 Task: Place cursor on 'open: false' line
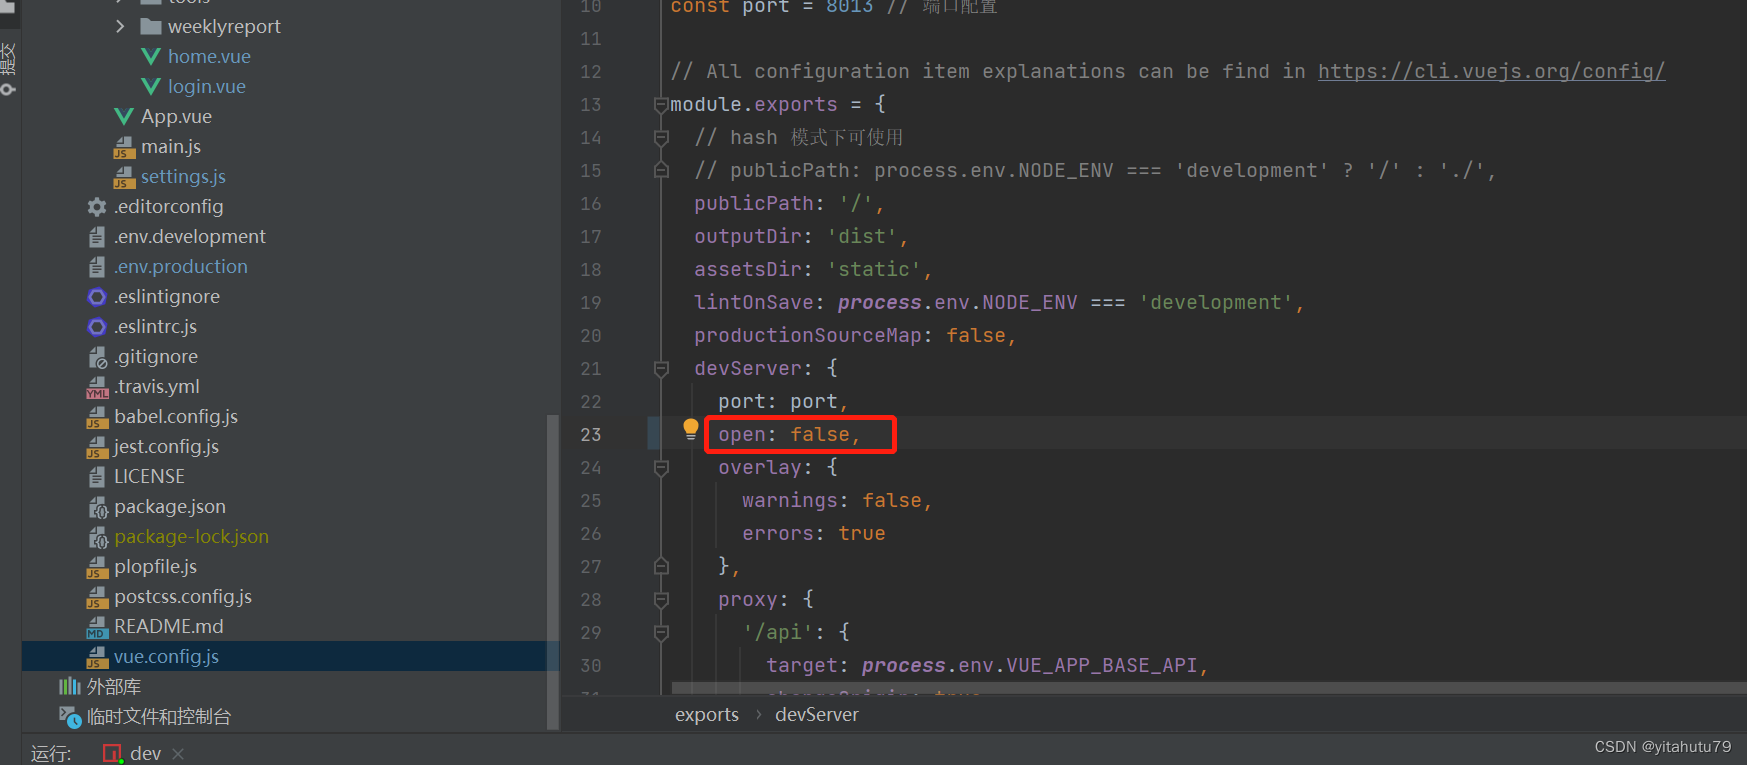tap(789, 434)
